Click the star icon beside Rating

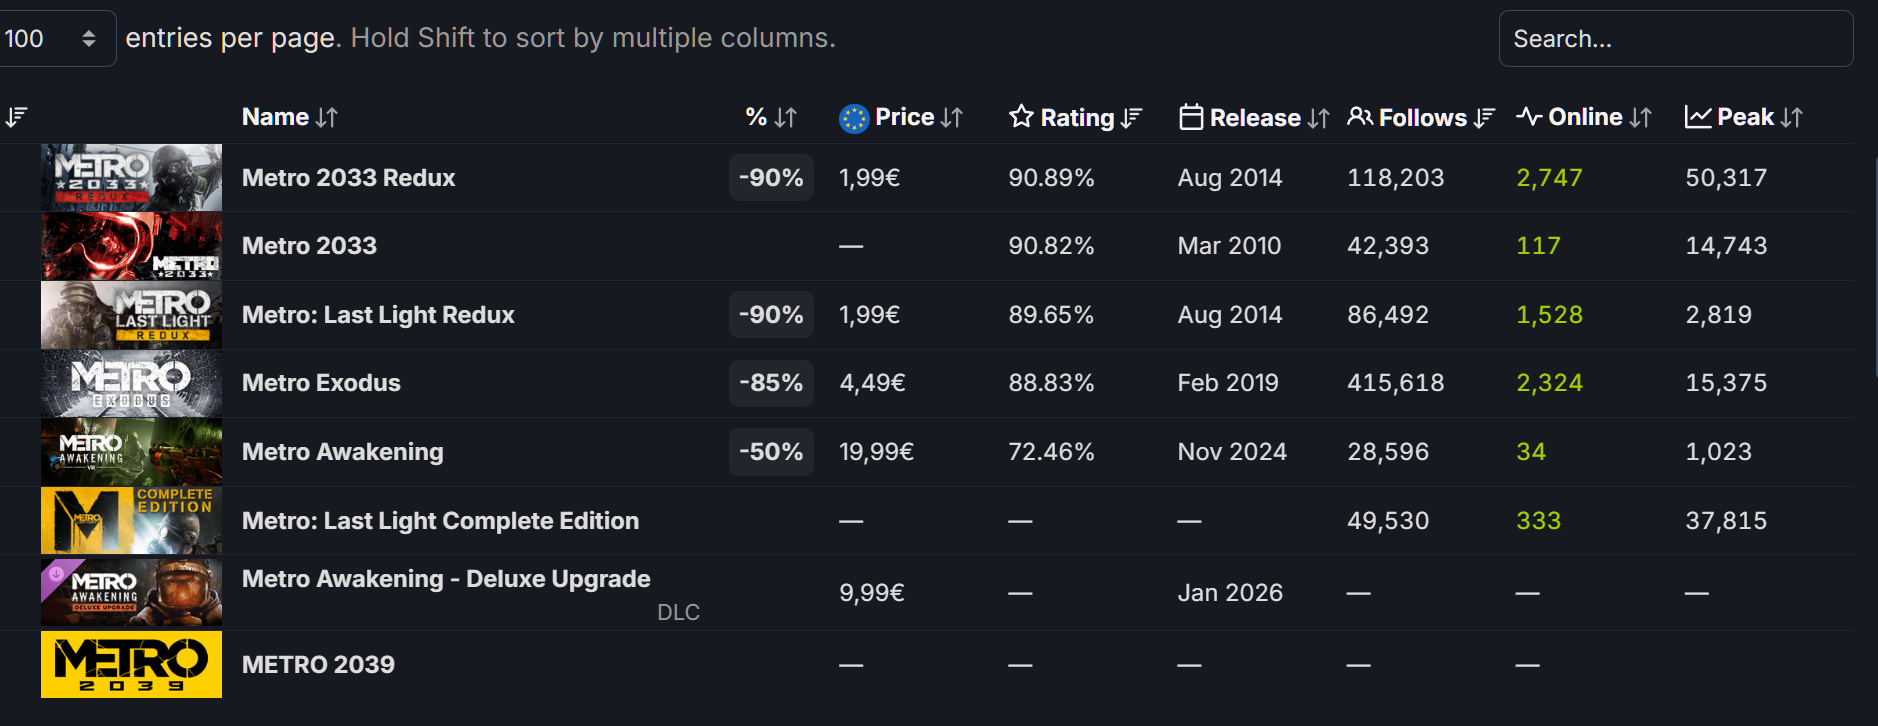1021,117
